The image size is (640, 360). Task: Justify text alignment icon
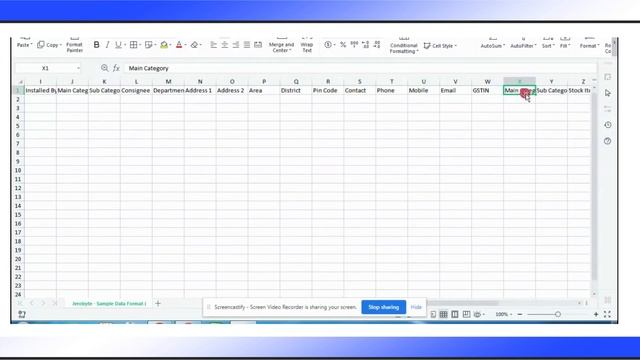click(x=247, y=45)
